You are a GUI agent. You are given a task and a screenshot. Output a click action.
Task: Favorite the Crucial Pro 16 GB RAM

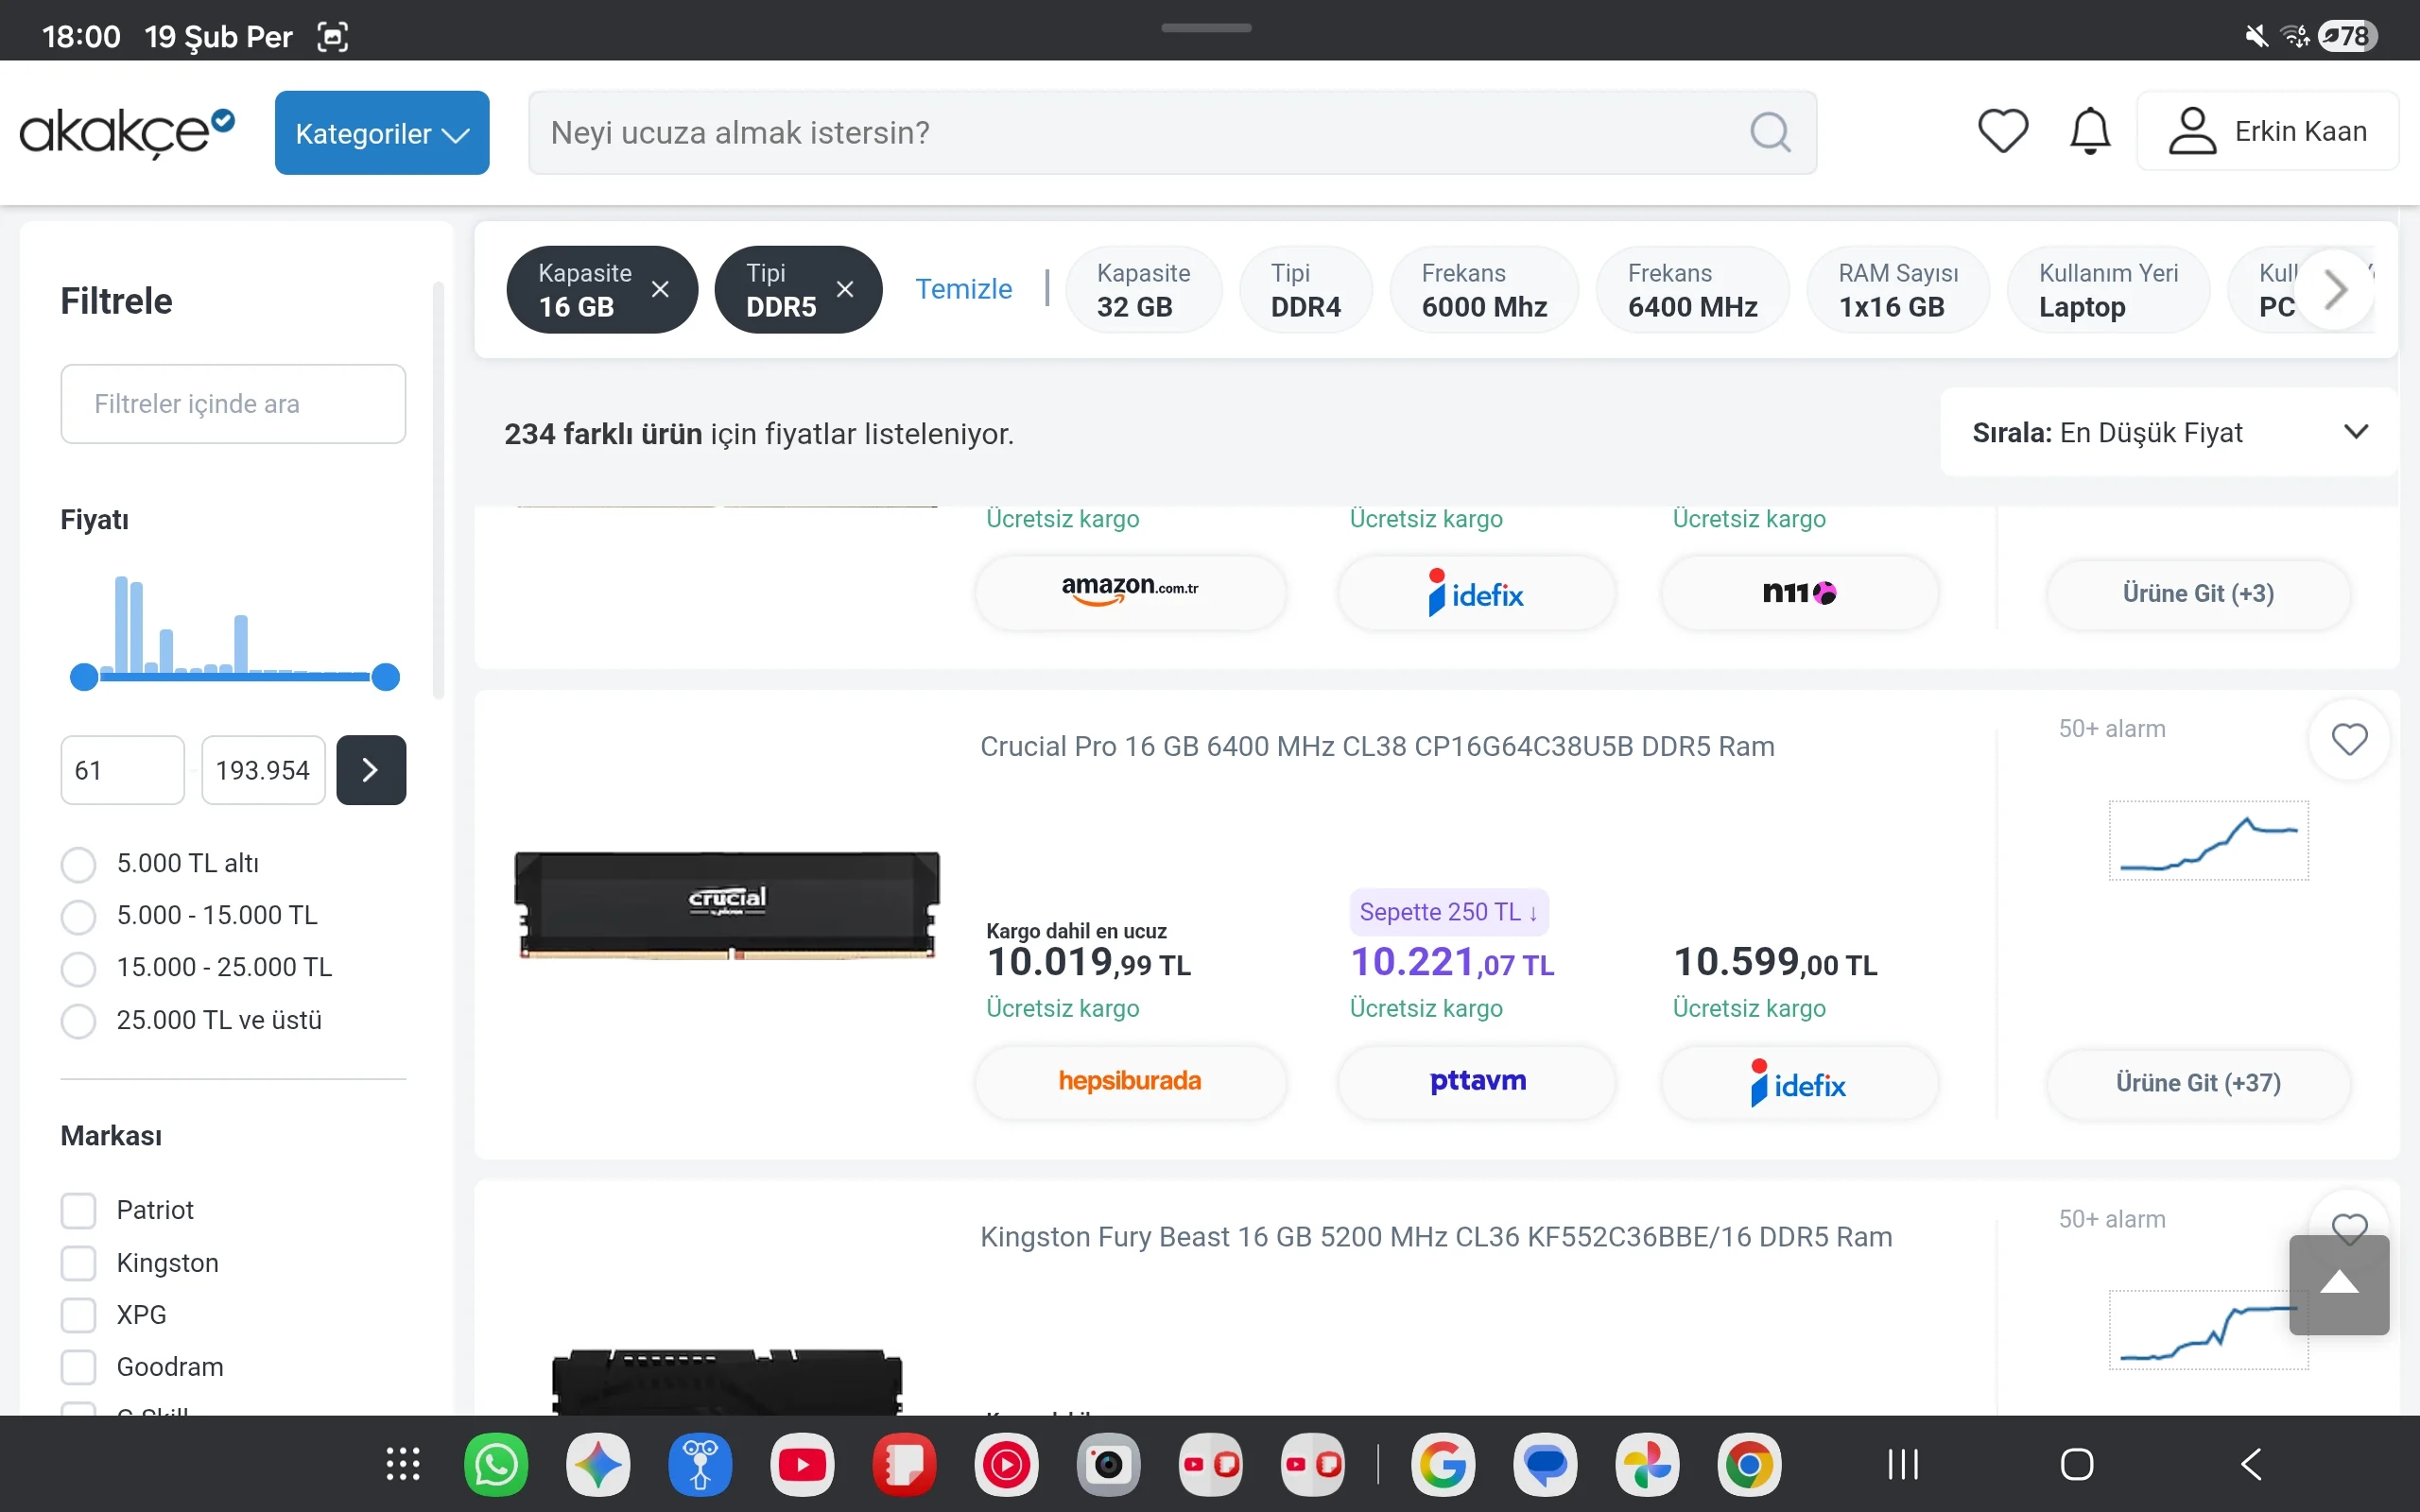[x=2348, y=740]
